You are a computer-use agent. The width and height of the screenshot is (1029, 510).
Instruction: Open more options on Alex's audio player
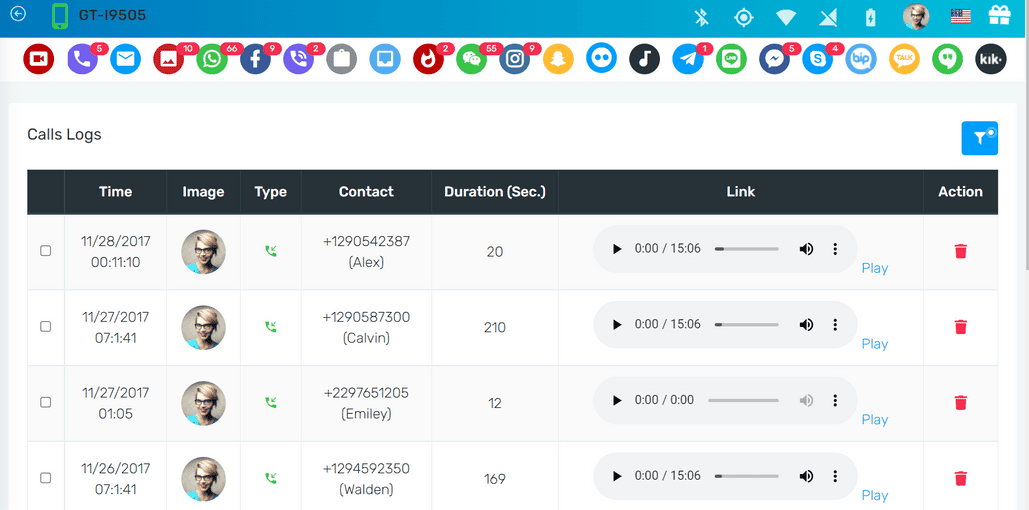[x=835, y=249]
